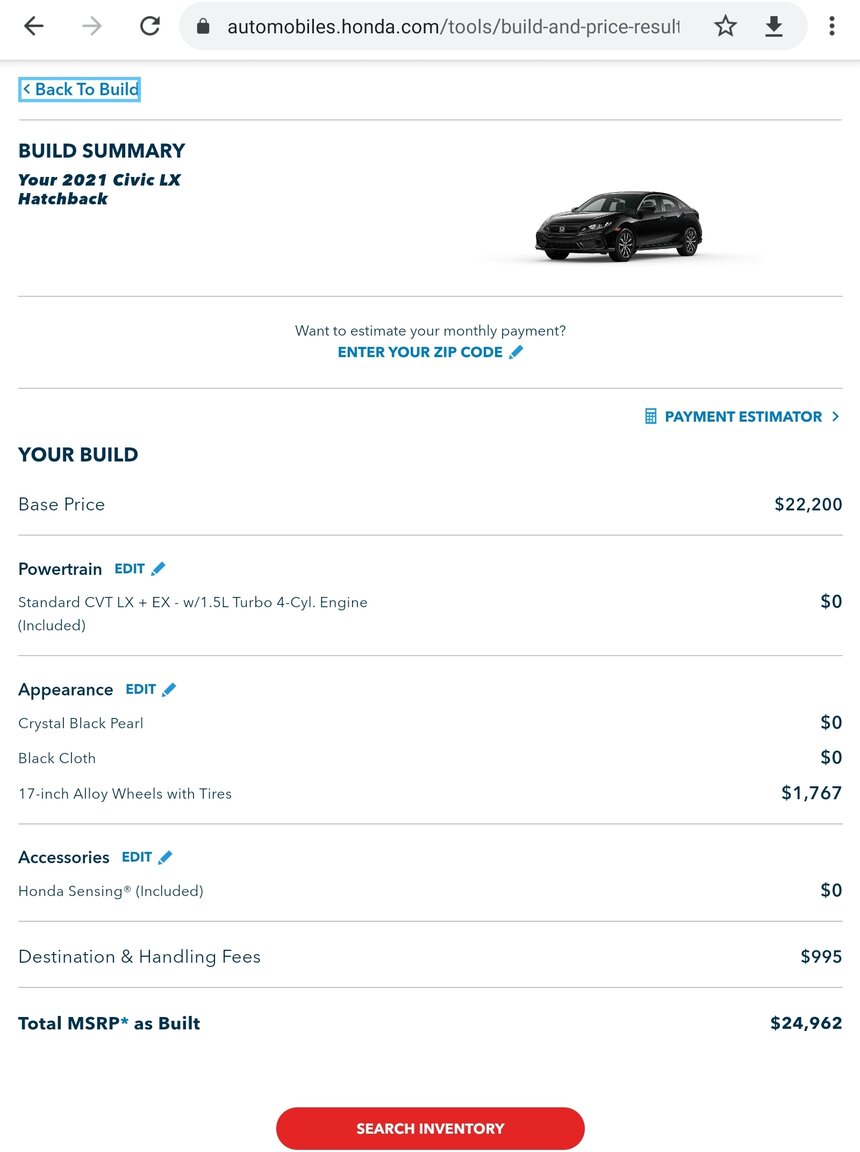
Task: Edit the Accessories section
Action: 136,857
